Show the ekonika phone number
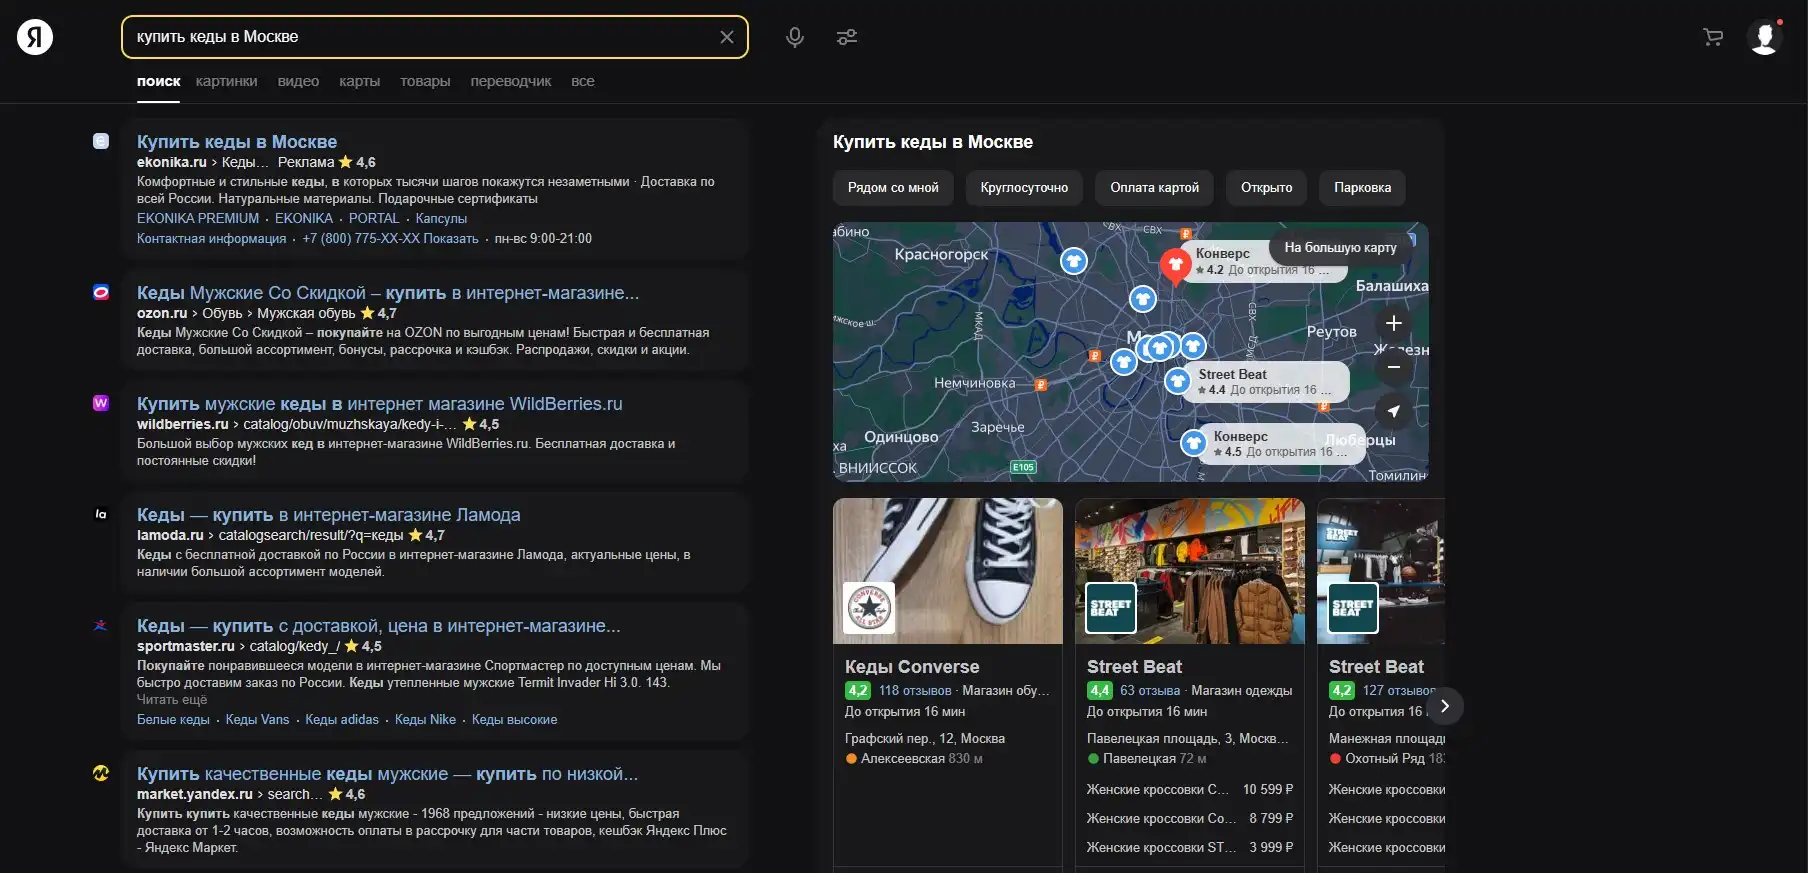Image resolution: width=1808 pixels, height=873 pixels. (x=390, y=238)
